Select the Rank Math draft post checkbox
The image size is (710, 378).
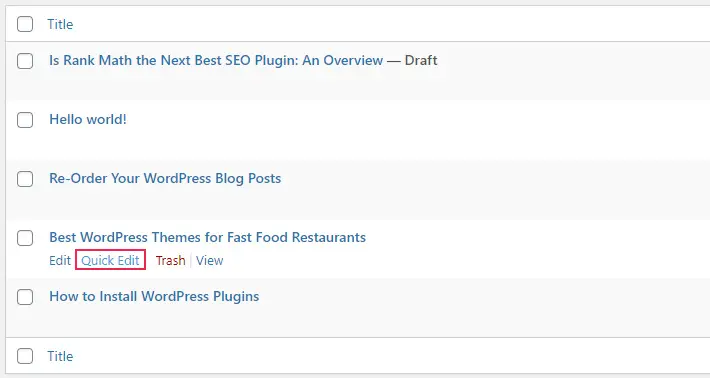click(25, 61)
